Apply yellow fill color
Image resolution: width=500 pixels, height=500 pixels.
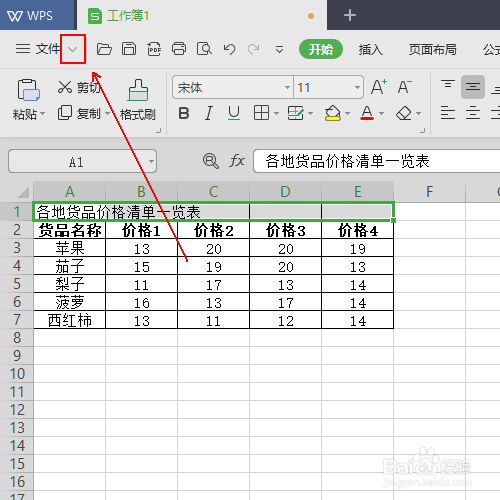333,113
